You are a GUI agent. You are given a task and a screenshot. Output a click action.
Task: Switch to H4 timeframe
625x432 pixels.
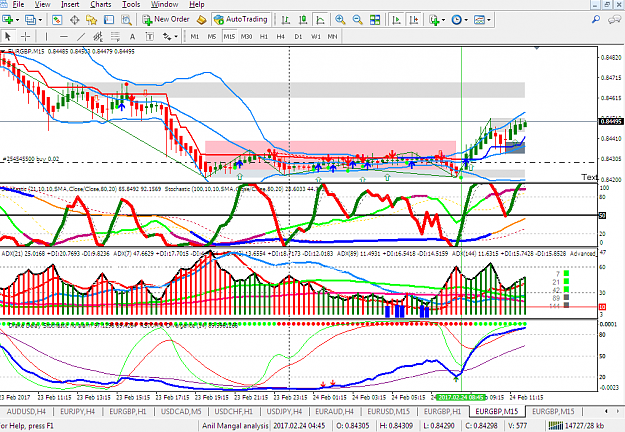[281, 37]
